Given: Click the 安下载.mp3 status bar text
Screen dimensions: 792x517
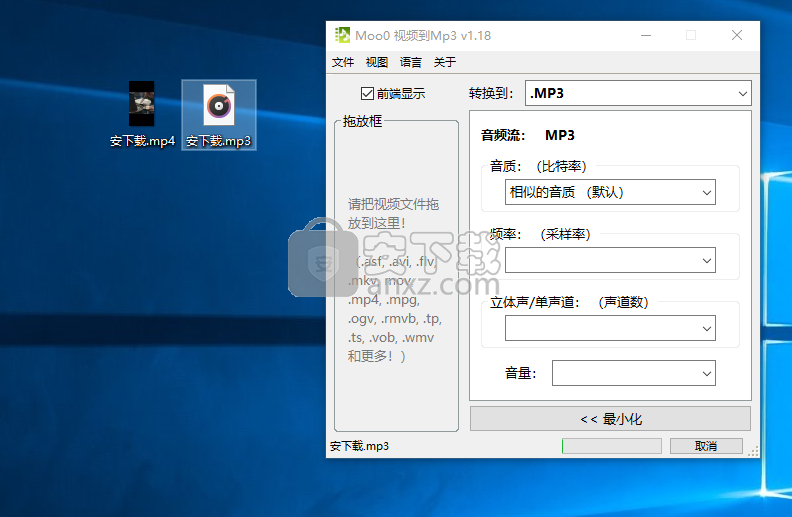Looking at the screenshot, I should (359, 446).
